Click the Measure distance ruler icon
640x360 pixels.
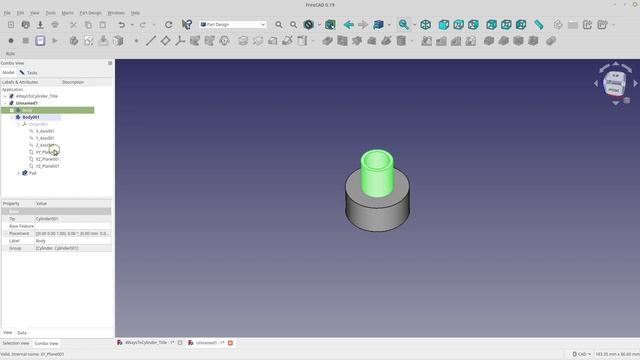539,24
